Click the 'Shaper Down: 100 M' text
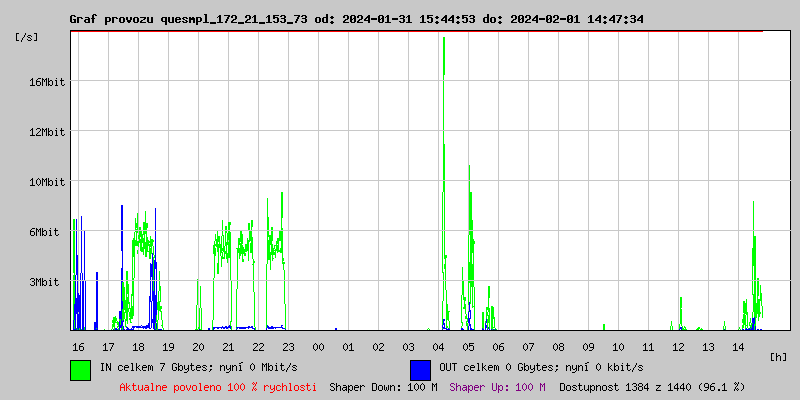Viewport: 800px width, 400px height. pyautogui.click(x=383, y=386)
